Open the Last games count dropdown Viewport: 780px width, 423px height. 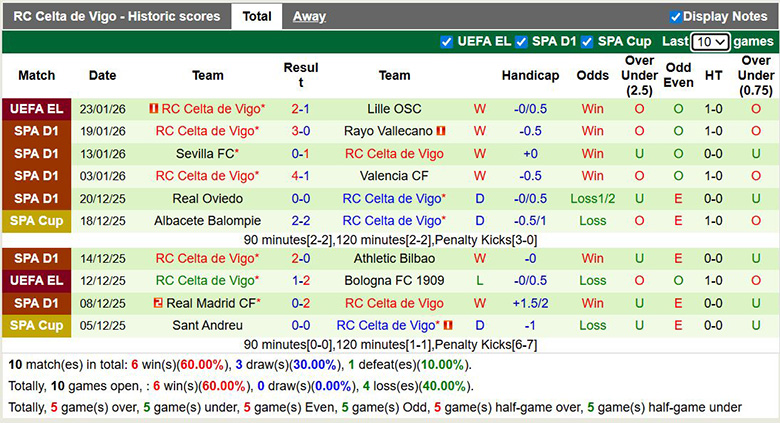[710, 42]
